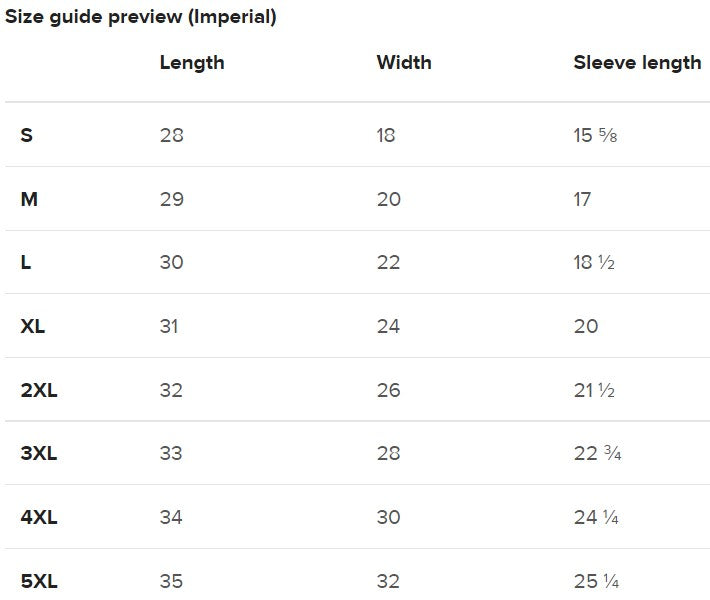Select the M size row label

pos(29,199)
